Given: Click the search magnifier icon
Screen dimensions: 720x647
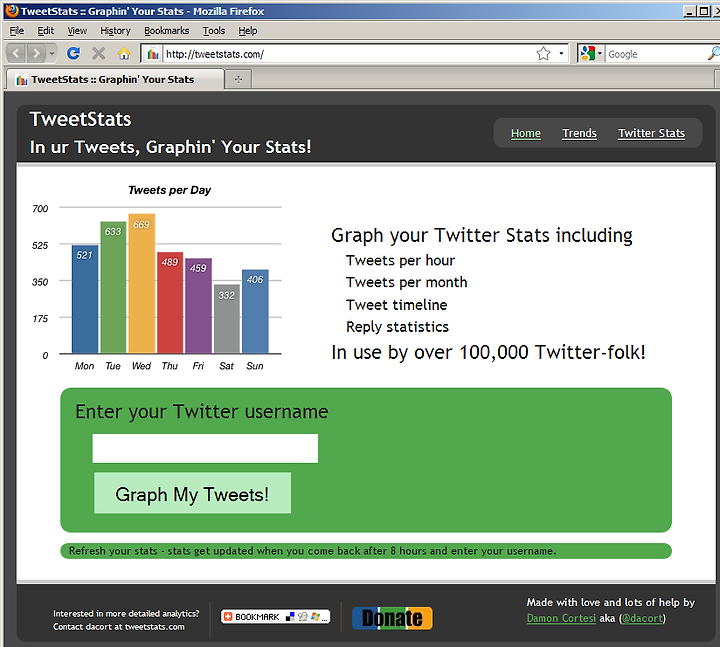Looking at the screenshot, I should [x=714, y=54].
